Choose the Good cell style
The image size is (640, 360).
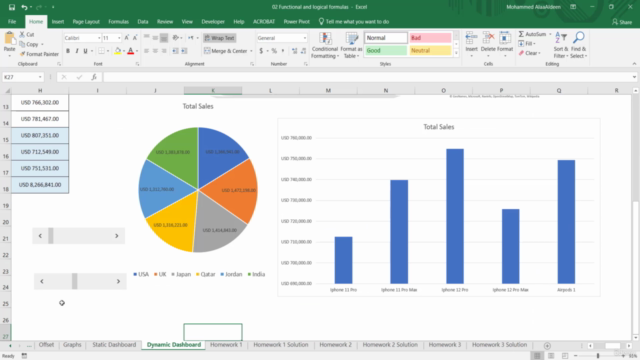386,50
